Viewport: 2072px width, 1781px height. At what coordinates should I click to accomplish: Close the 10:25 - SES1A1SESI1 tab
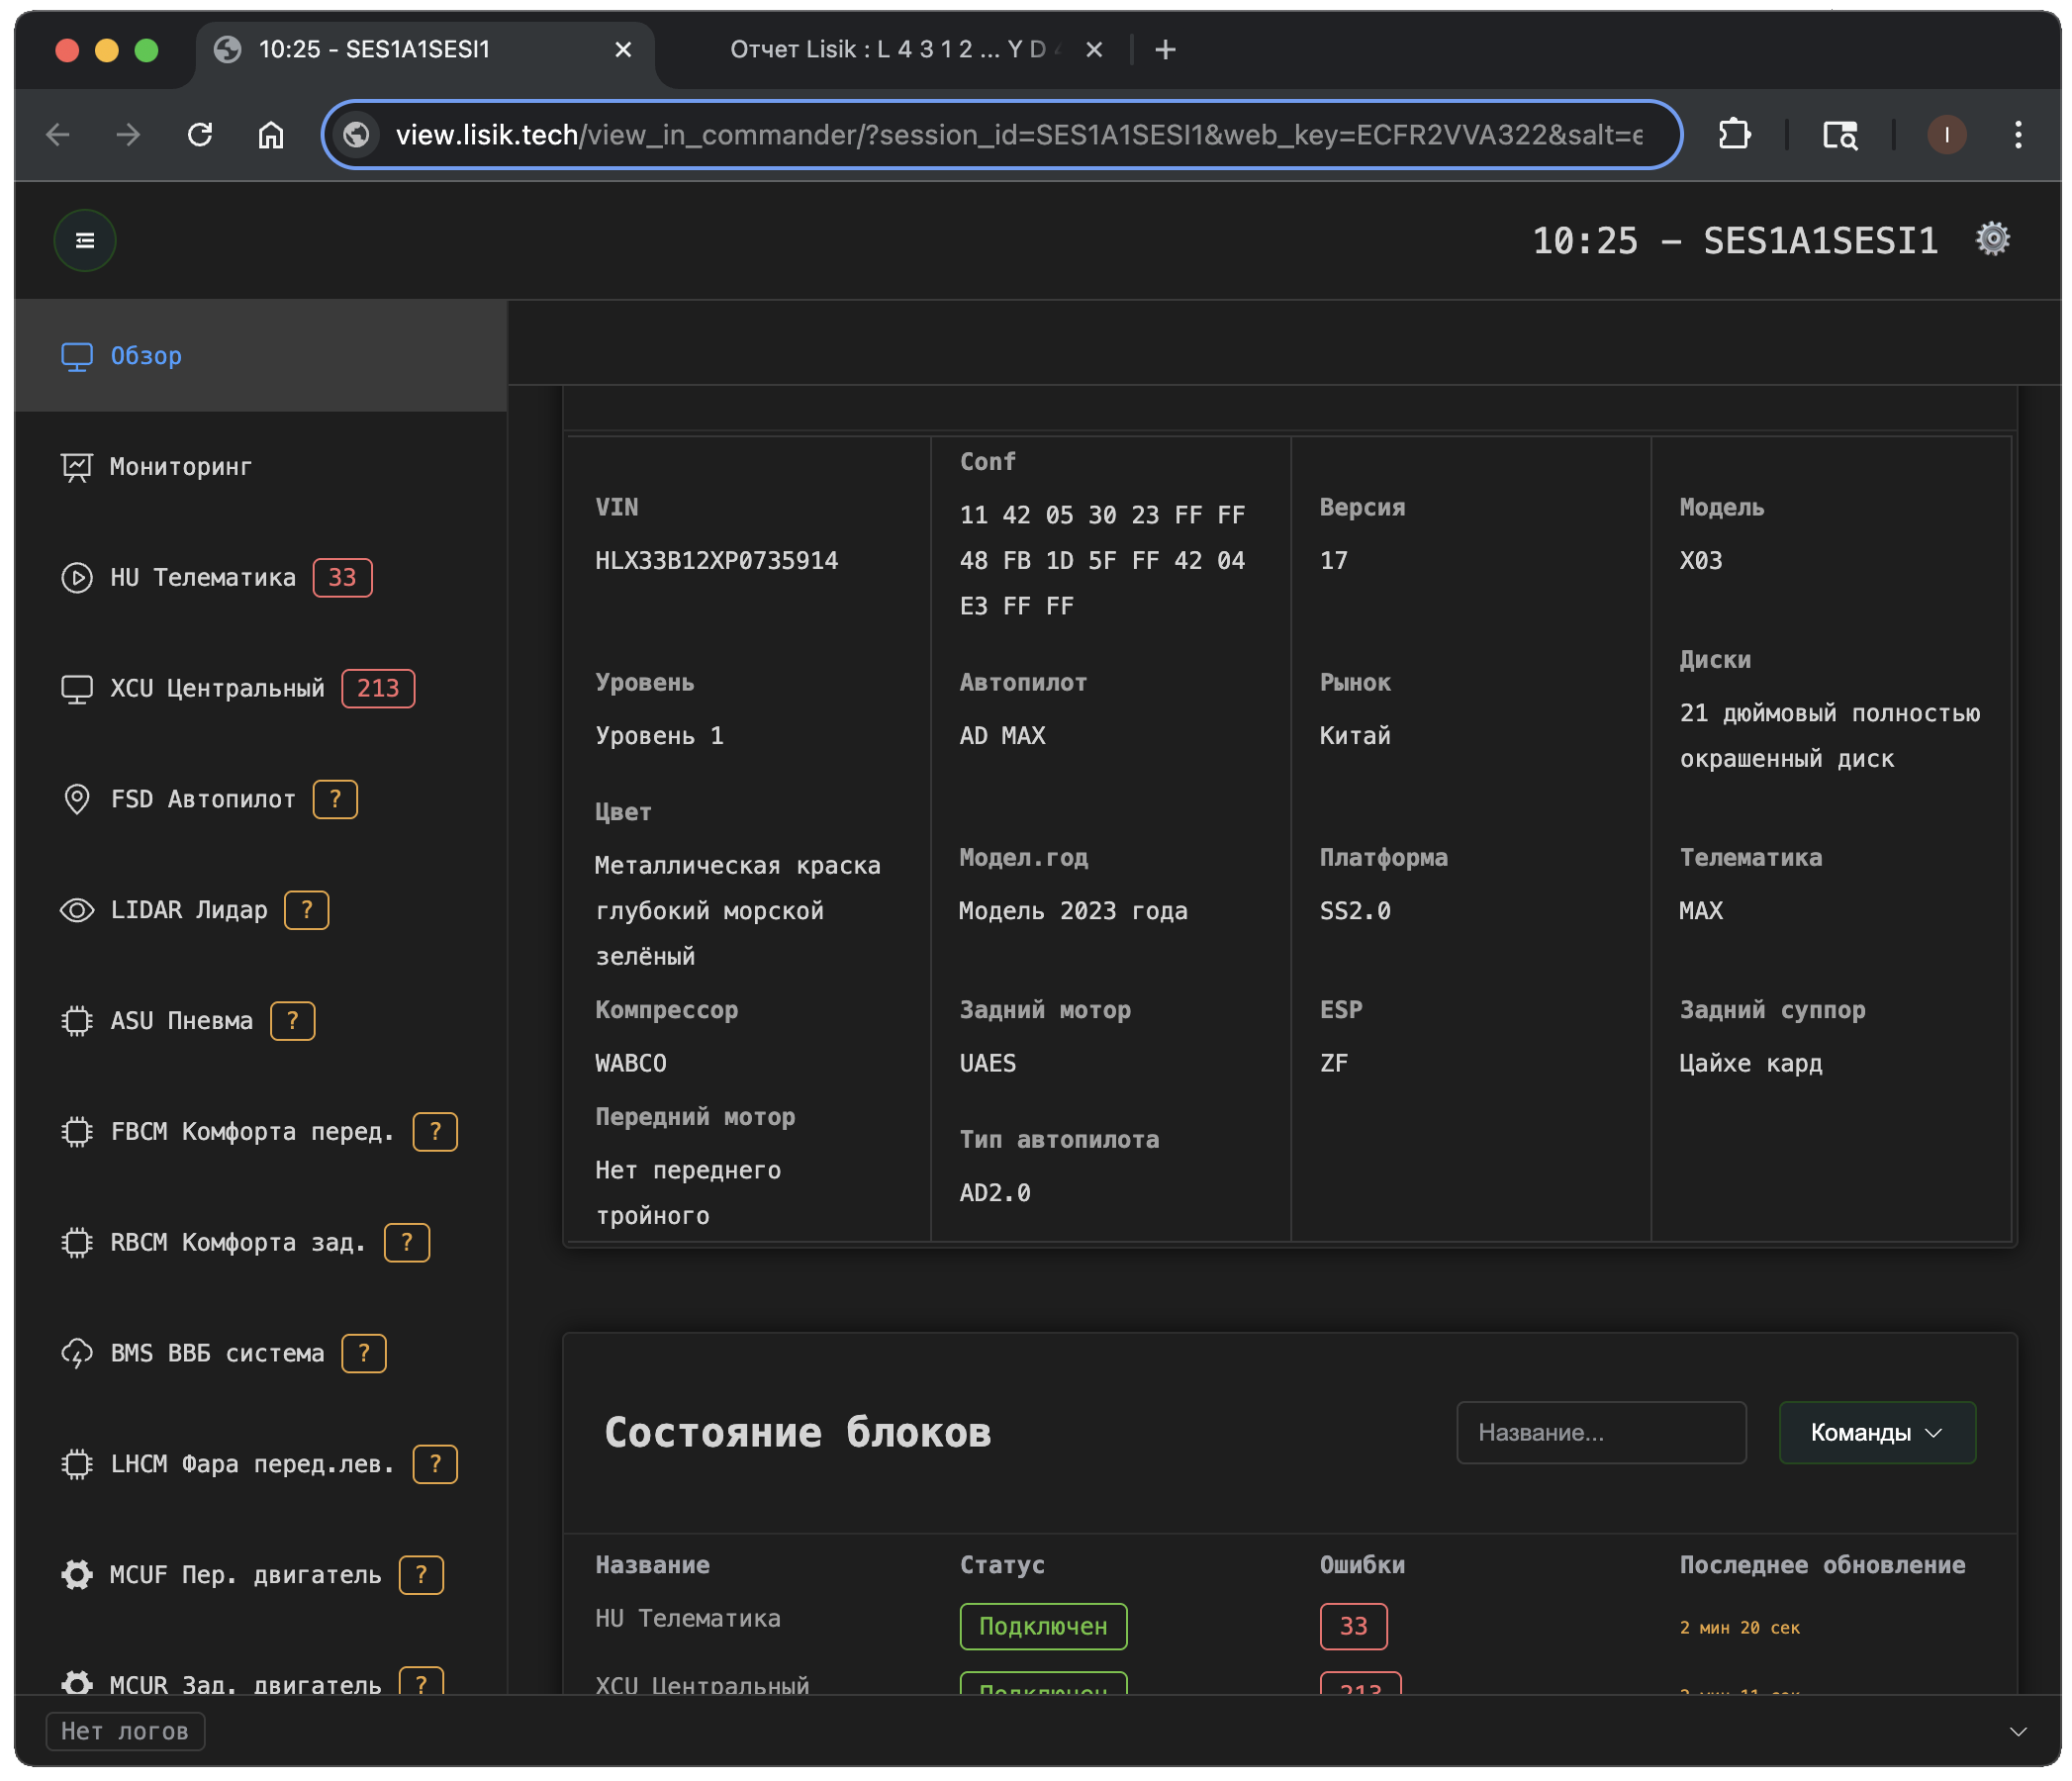tap(623, 49)
